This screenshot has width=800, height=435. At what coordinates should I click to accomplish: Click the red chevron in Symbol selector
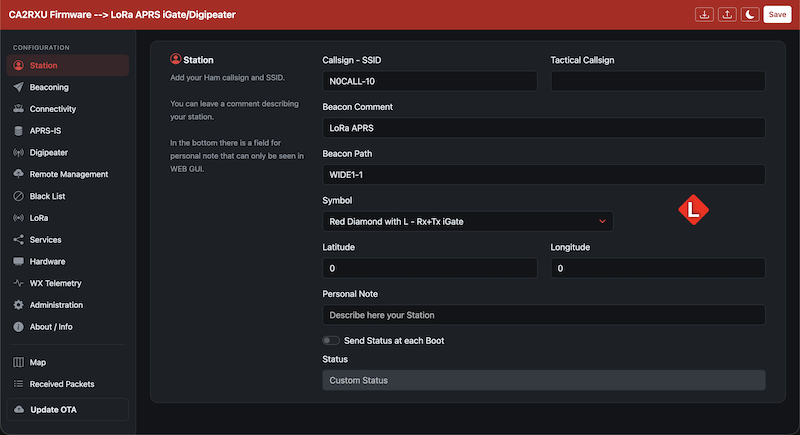602,221
